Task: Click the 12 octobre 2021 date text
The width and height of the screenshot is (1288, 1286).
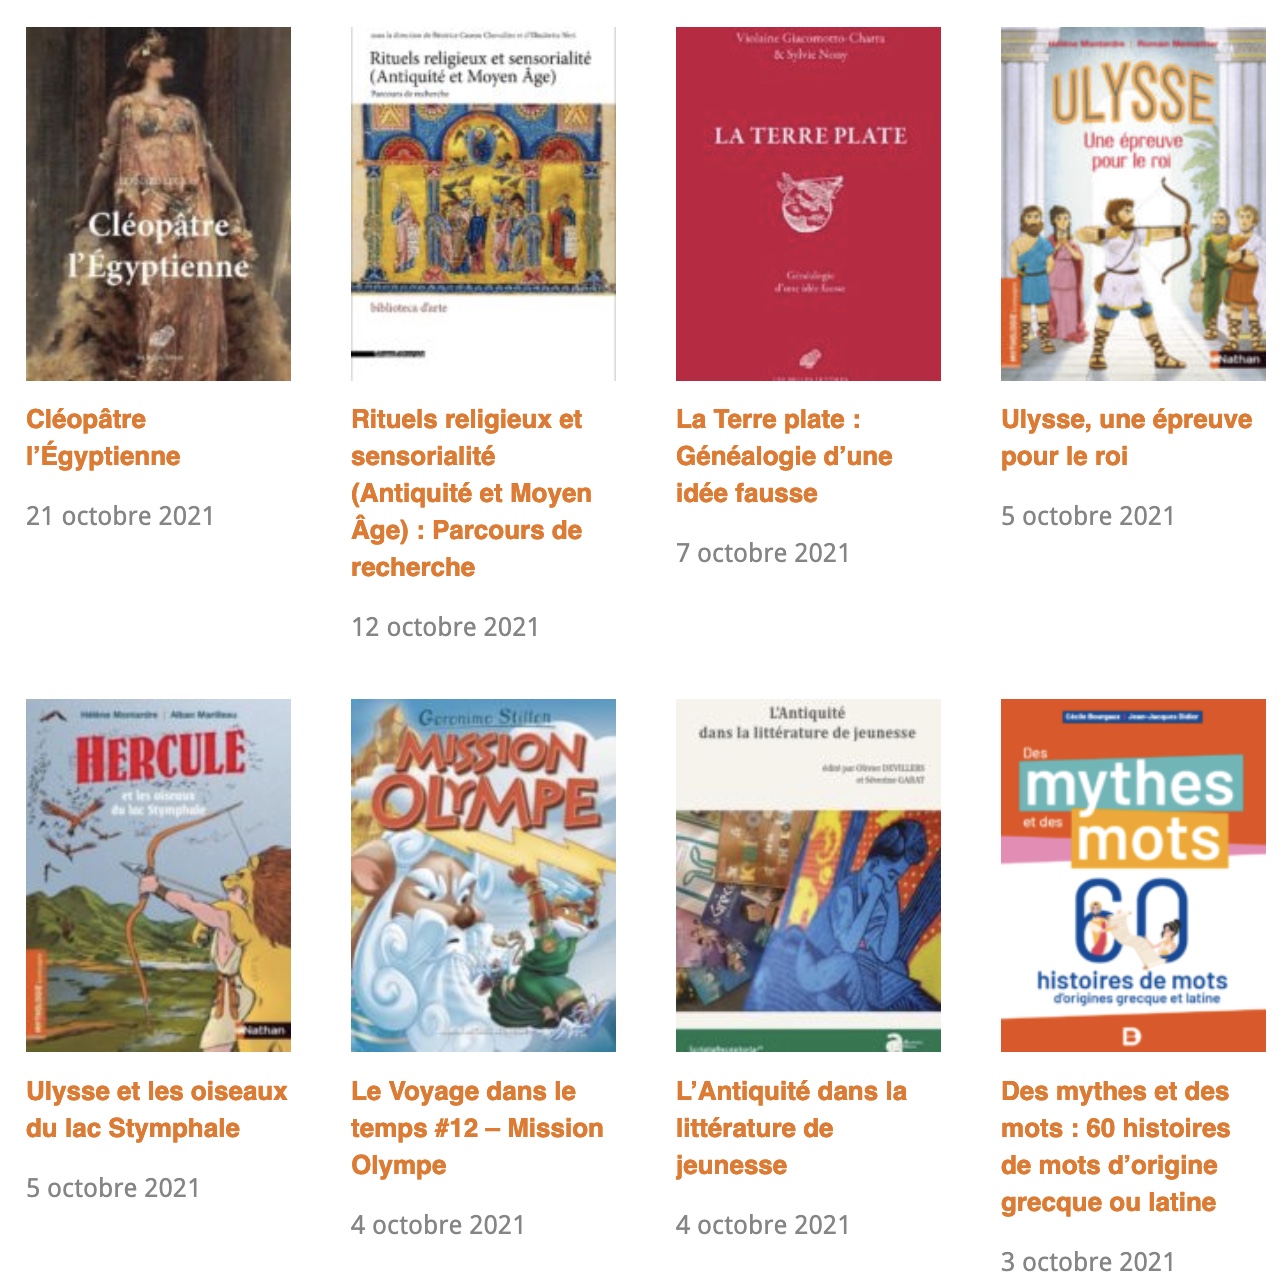Action: (x=445, y=627)
